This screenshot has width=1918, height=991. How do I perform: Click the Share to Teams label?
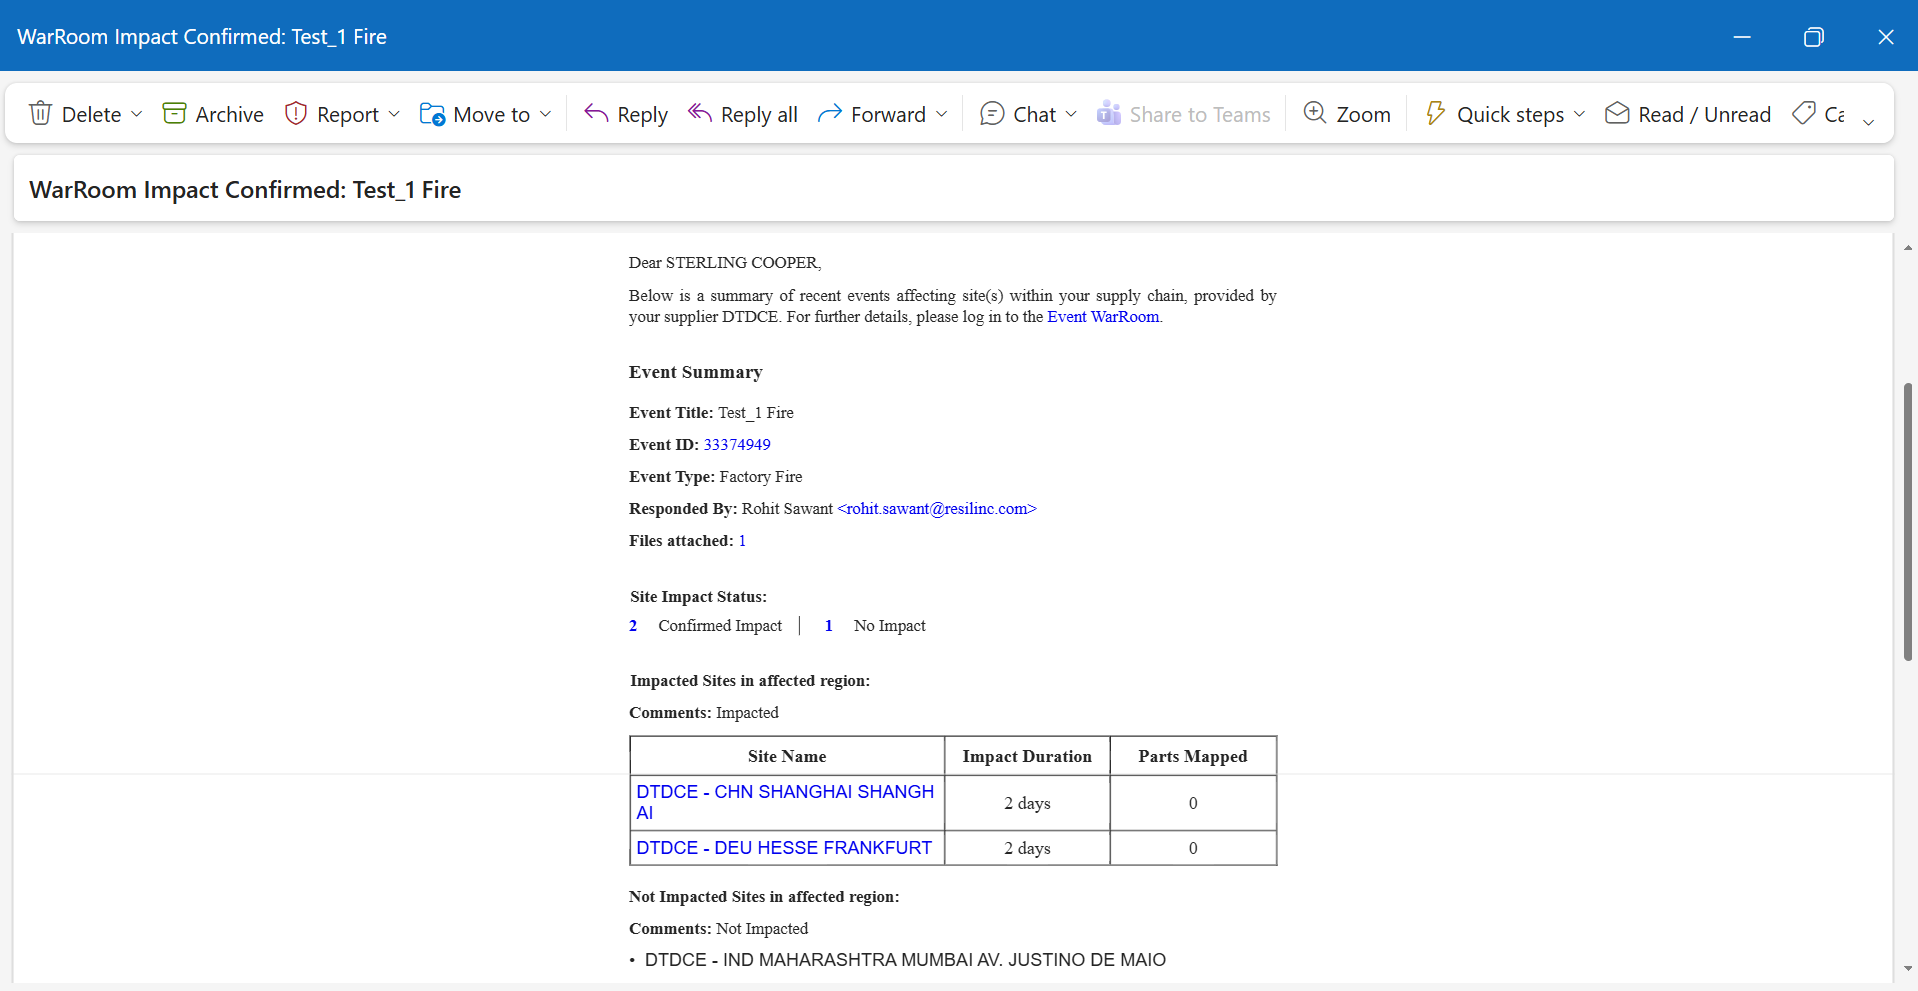[1200, 115]
